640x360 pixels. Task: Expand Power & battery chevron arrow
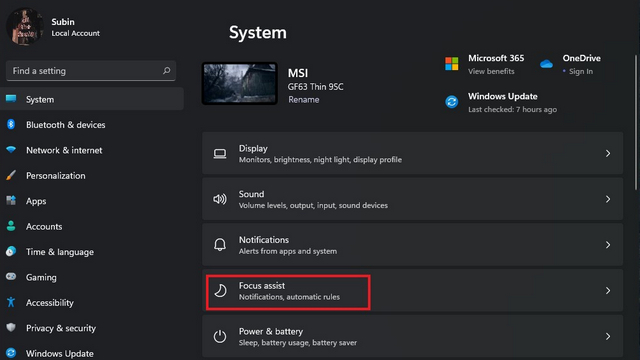(608, 336)
